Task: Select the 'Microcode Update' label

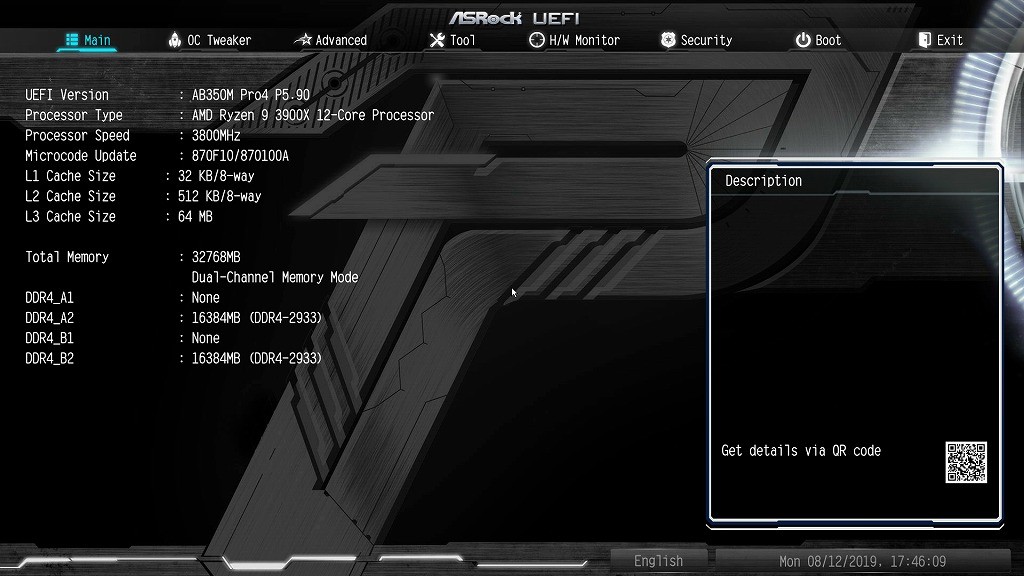Action: coord(81,155)
